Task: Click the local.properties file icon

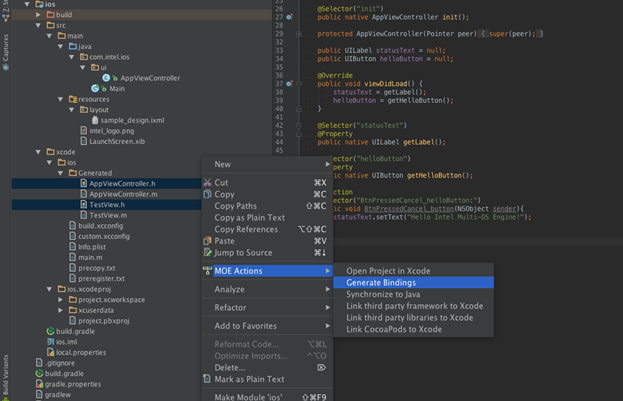Action: click(x=50, y=352)
